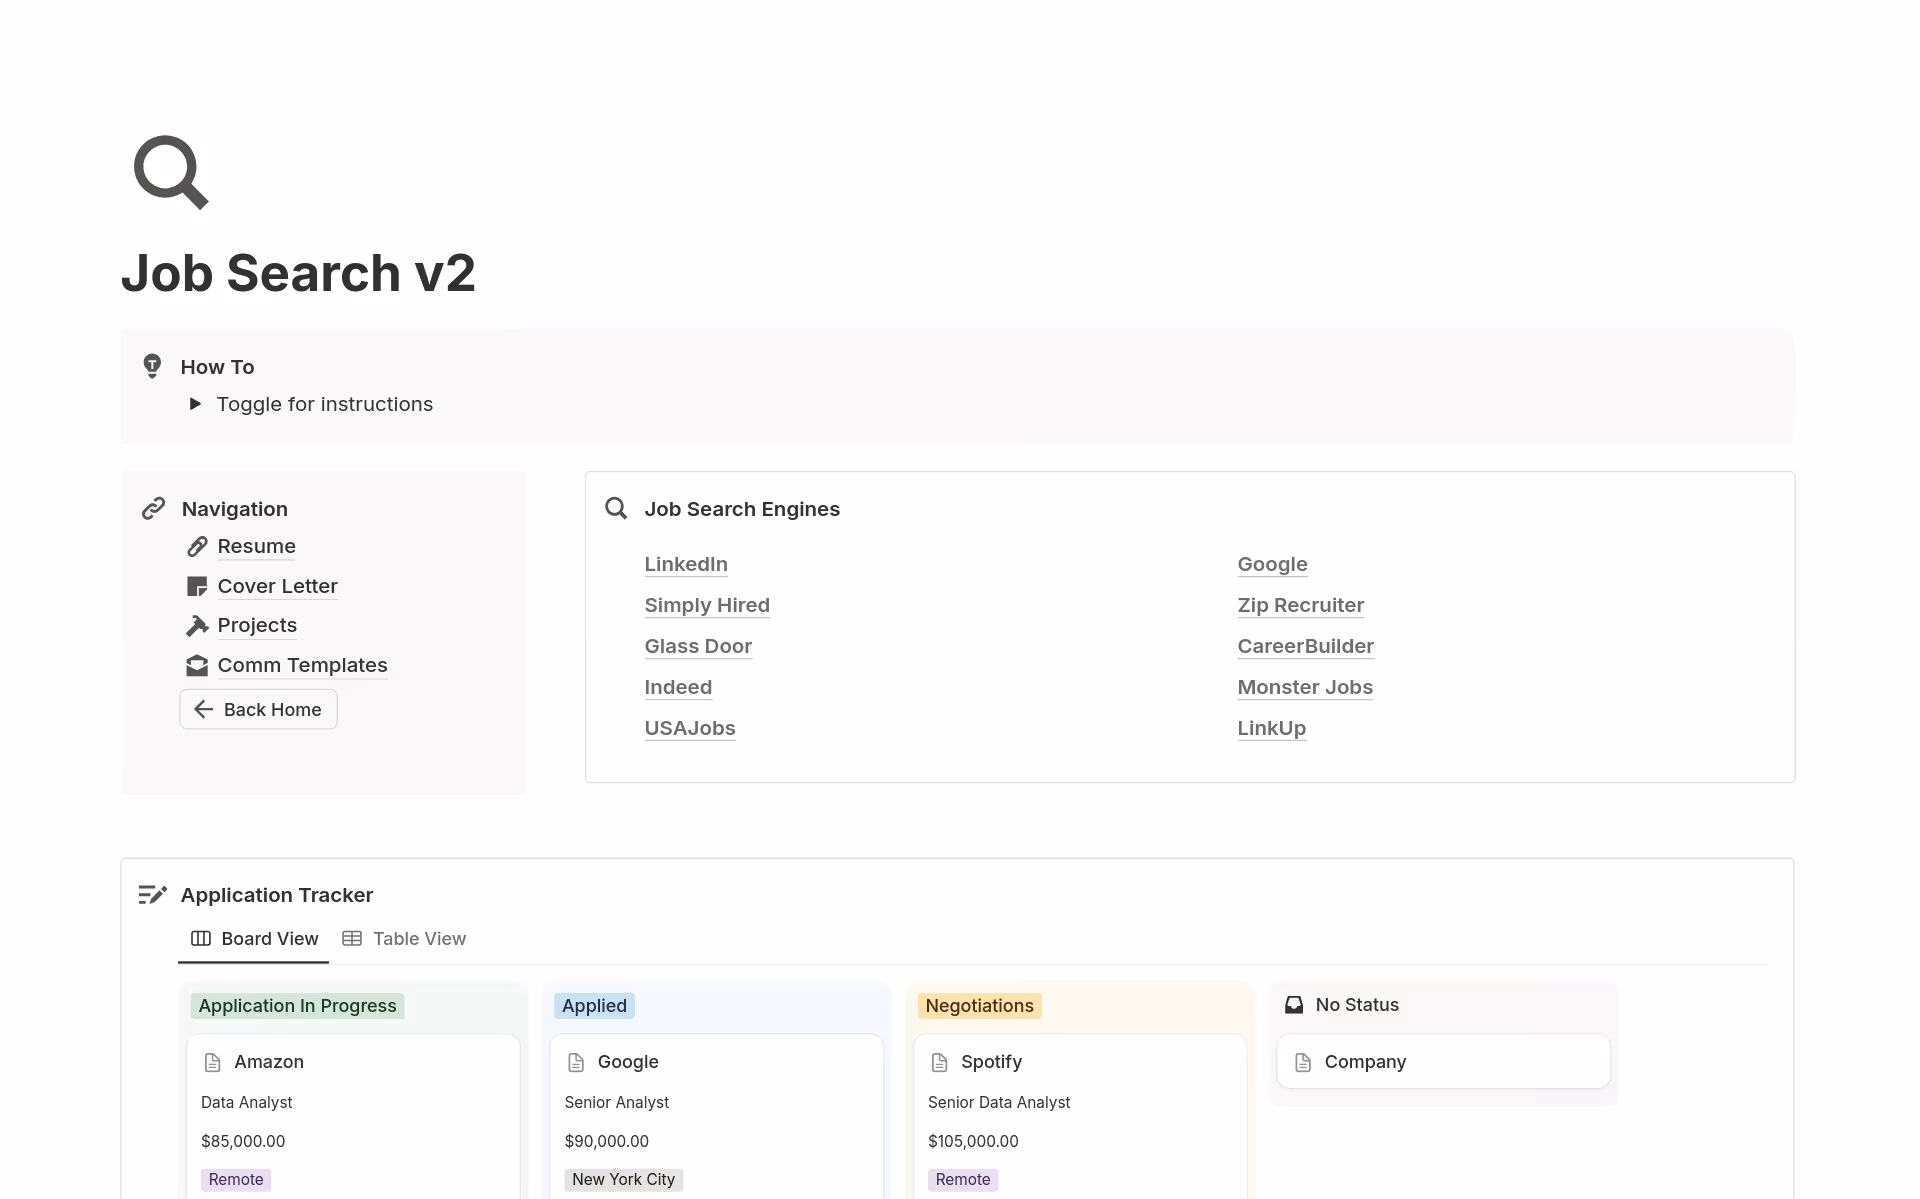Switch to the Table View tab
The image size is (1920, 1199).
point(404,939)
